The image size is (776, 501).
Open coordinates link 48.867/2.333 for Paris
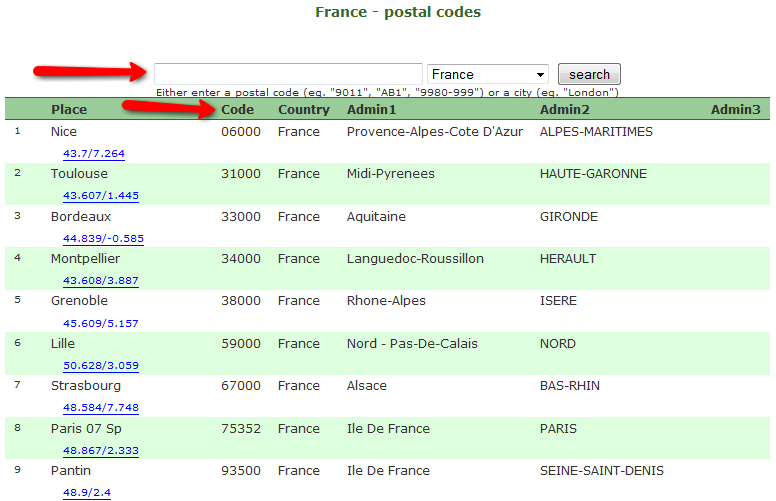click(100, 451)
